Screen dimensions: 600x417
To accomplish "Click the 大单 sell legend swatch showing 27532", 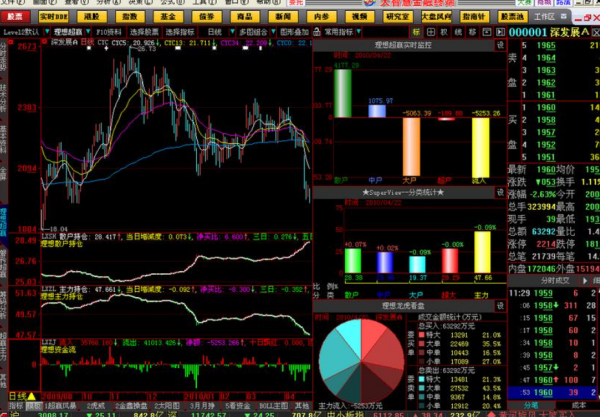I will tap(422, 388).
